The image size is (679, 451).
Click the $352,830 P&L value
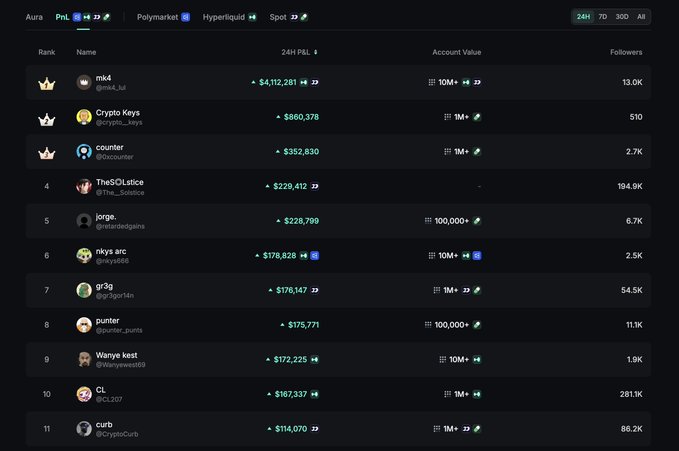pos(301,152)
